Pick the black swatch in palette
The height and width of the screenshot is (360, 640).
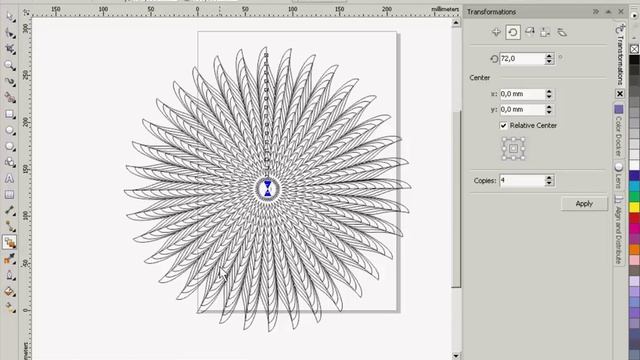point(634,60)
